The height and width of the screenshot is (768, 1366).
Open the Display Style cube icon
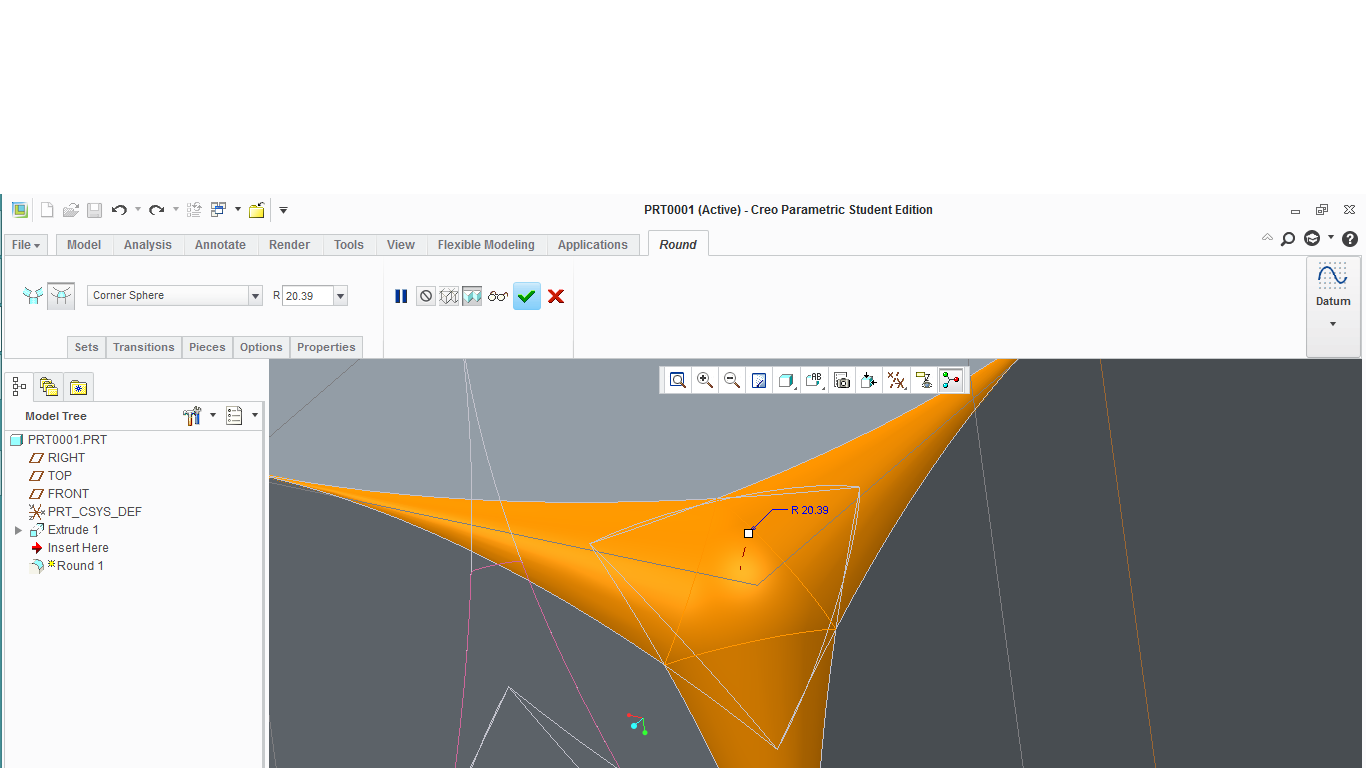787,380
